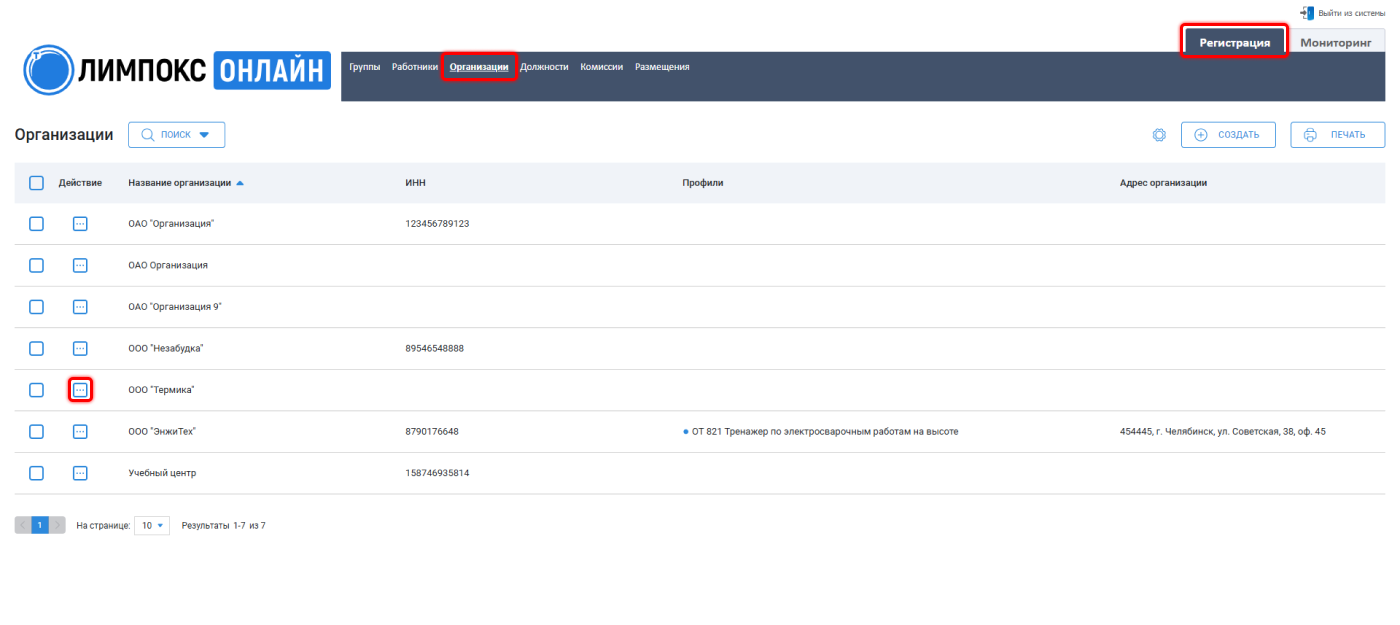Open the Работники menu item
Viewport: 1400px width, 625px height.
click(x=415, y=67)
